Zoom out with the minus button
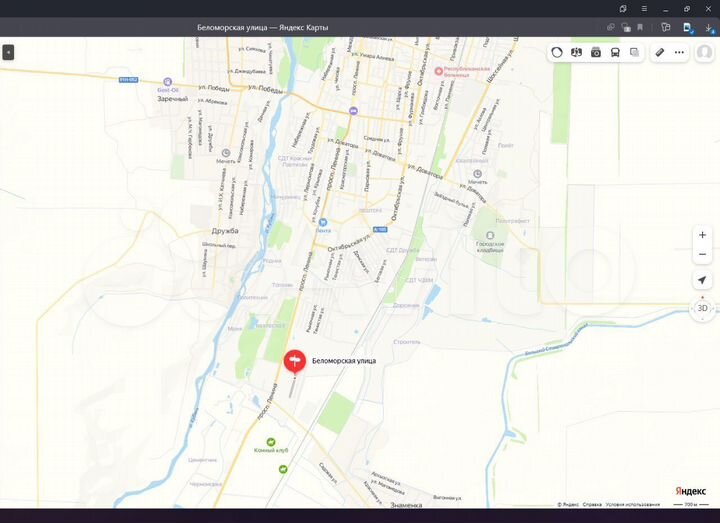 [702, 254]
